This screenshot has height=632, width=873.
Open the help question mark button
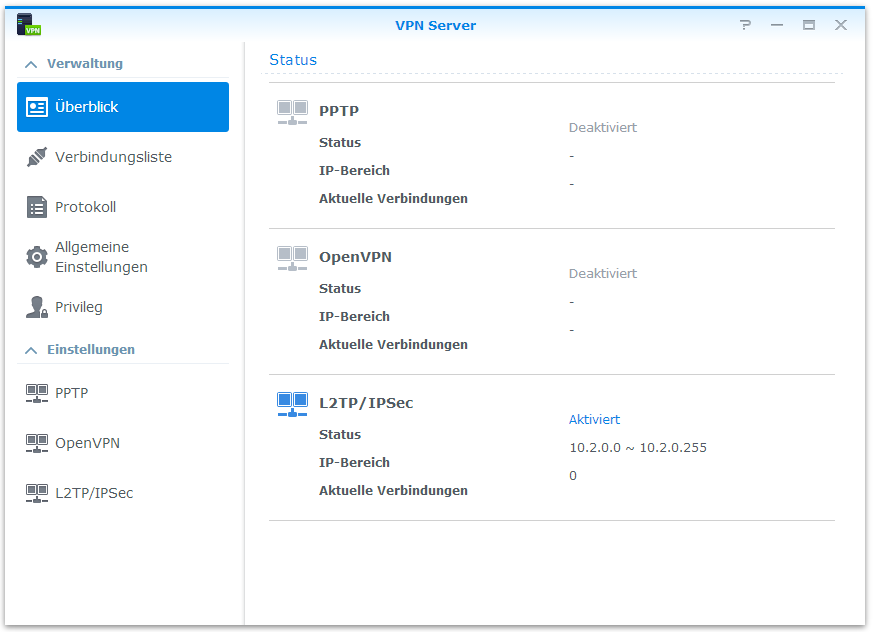click(745, 25)
